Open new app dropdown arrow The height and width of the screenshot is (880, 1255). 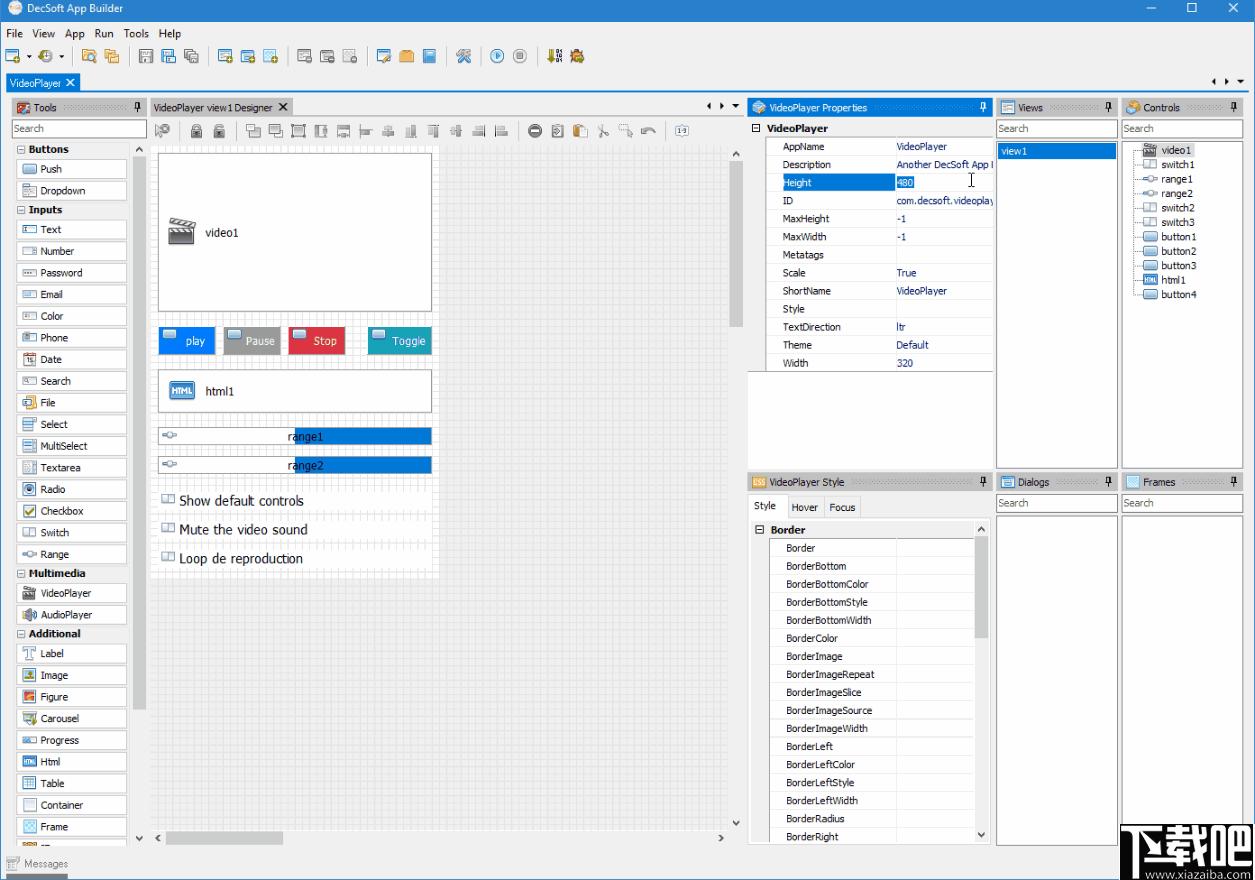(29, 57)
